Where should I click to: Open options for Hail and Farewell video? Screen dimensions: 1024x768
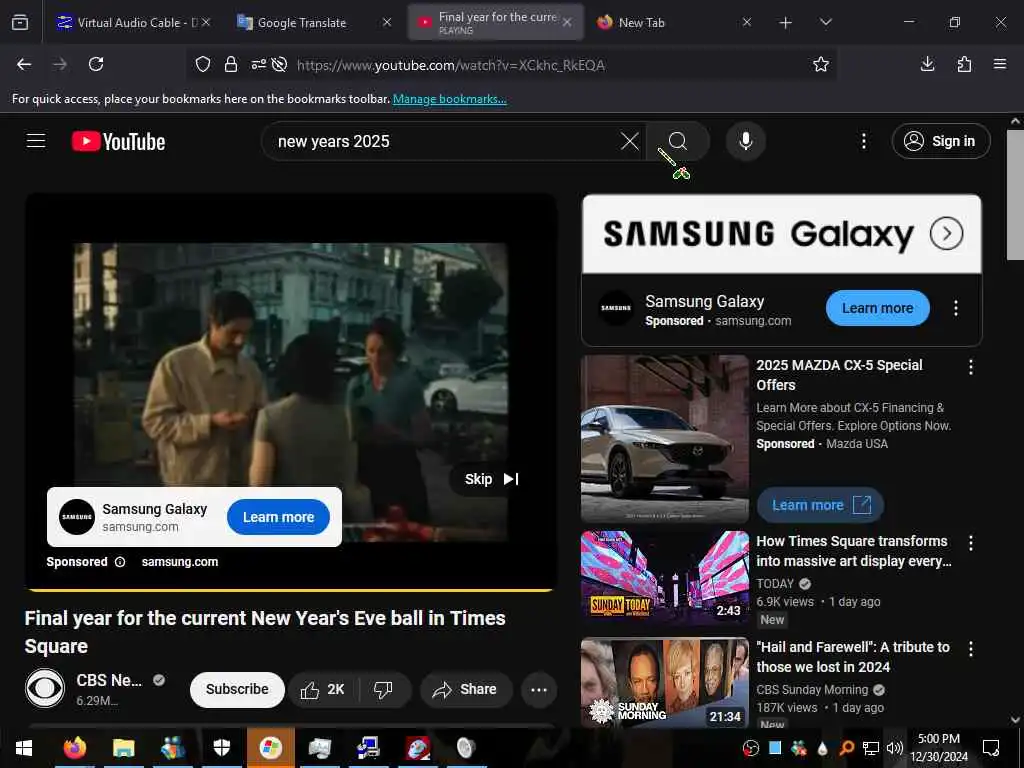(x=970, y=648)
